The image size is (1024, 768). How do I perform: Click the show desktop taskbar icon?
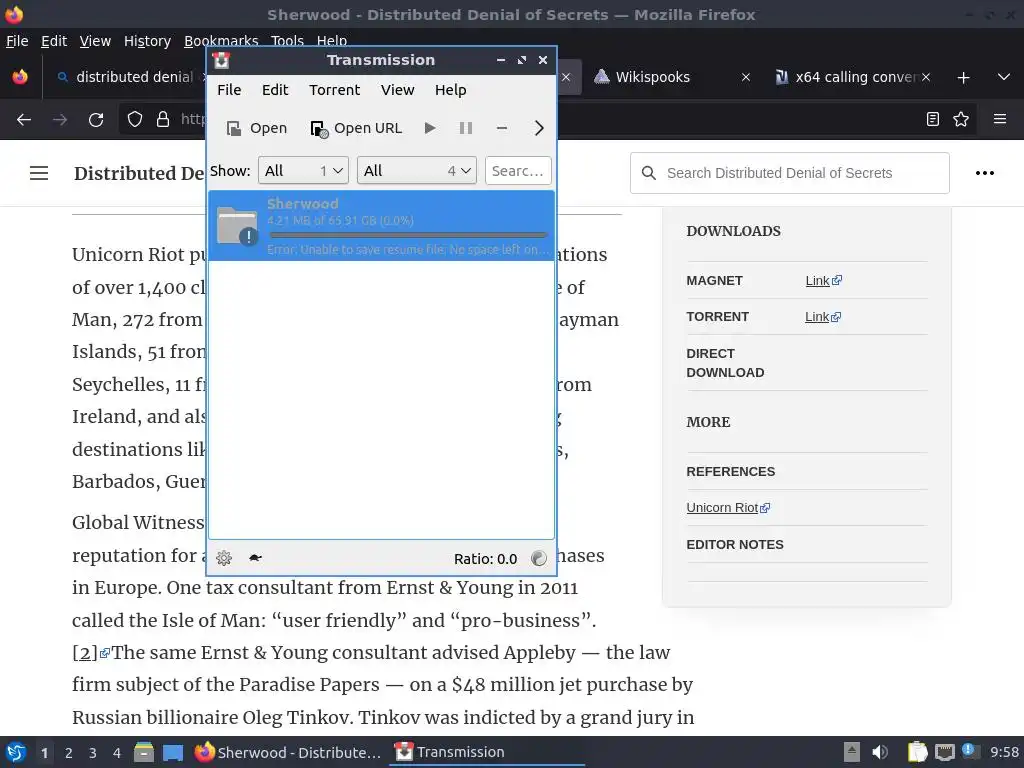[x=173, y=752]
